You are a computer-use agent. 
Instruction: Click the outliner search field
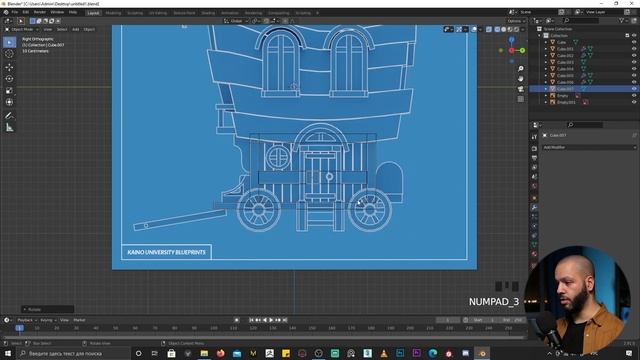coord(581,20)
